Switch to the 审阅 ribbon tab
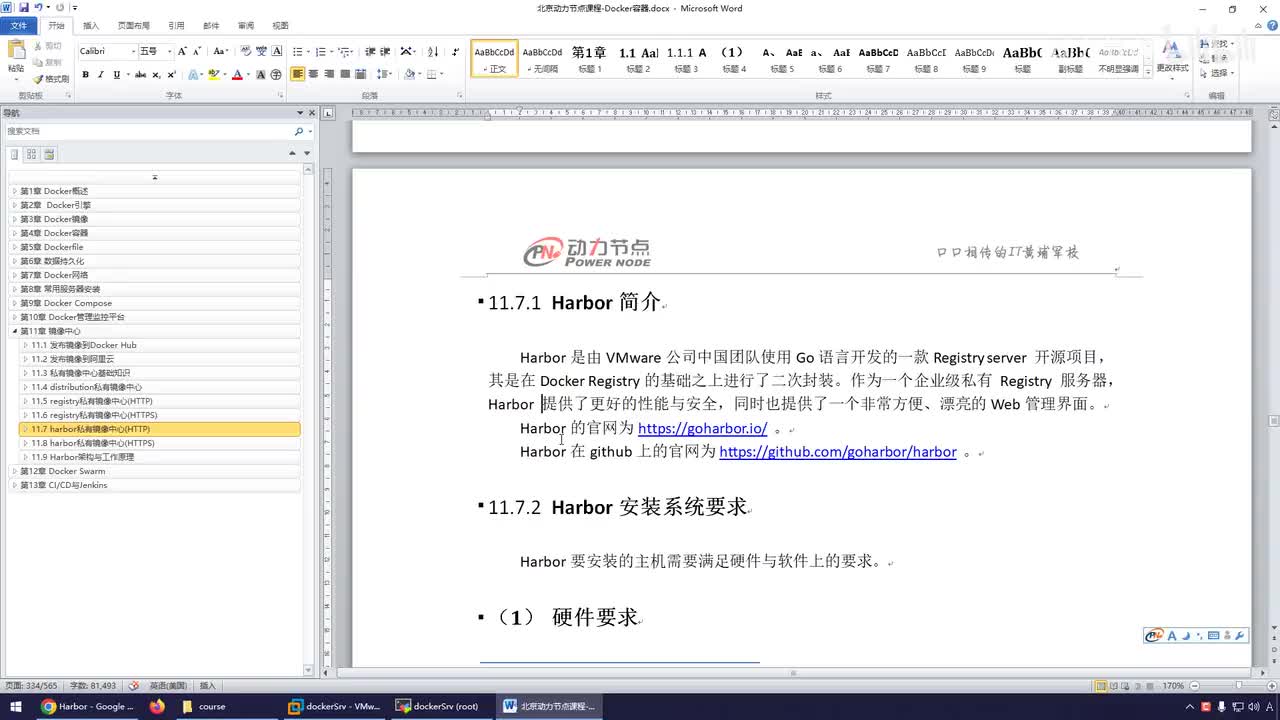Image resolution: width=1280 pixels, height=720 pixels. [x=245, y=25]
